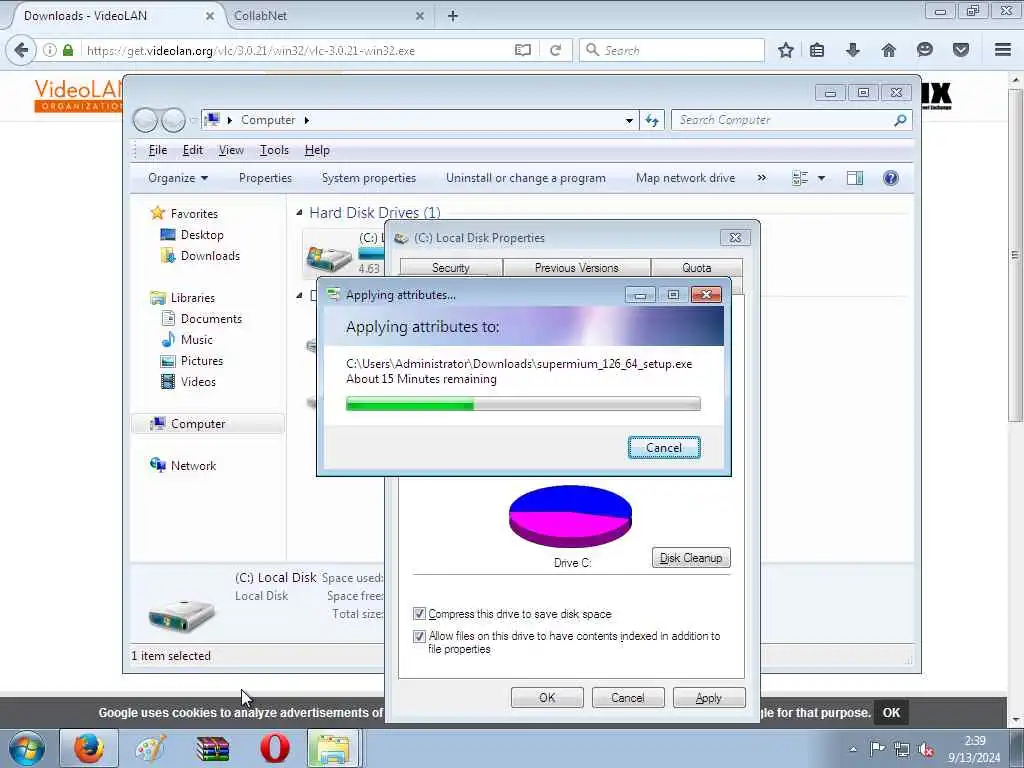The width and height of the screenshot is (1024, 768).
Task: Open the Tools menu in Explorer
Action: pyautogui.click(x=274, y=150)
